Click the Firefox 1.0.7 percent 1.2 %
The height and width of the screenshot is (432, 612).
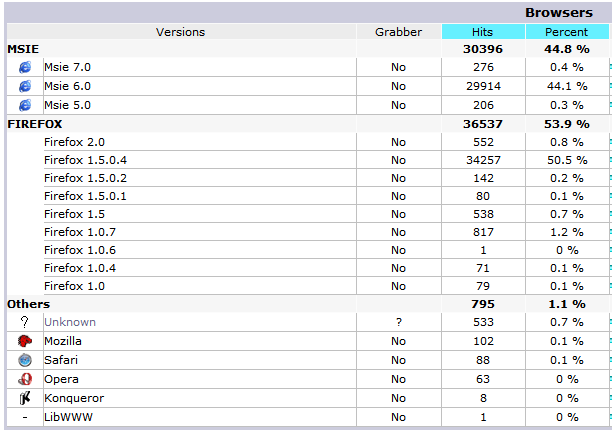(x=567, y=232)
